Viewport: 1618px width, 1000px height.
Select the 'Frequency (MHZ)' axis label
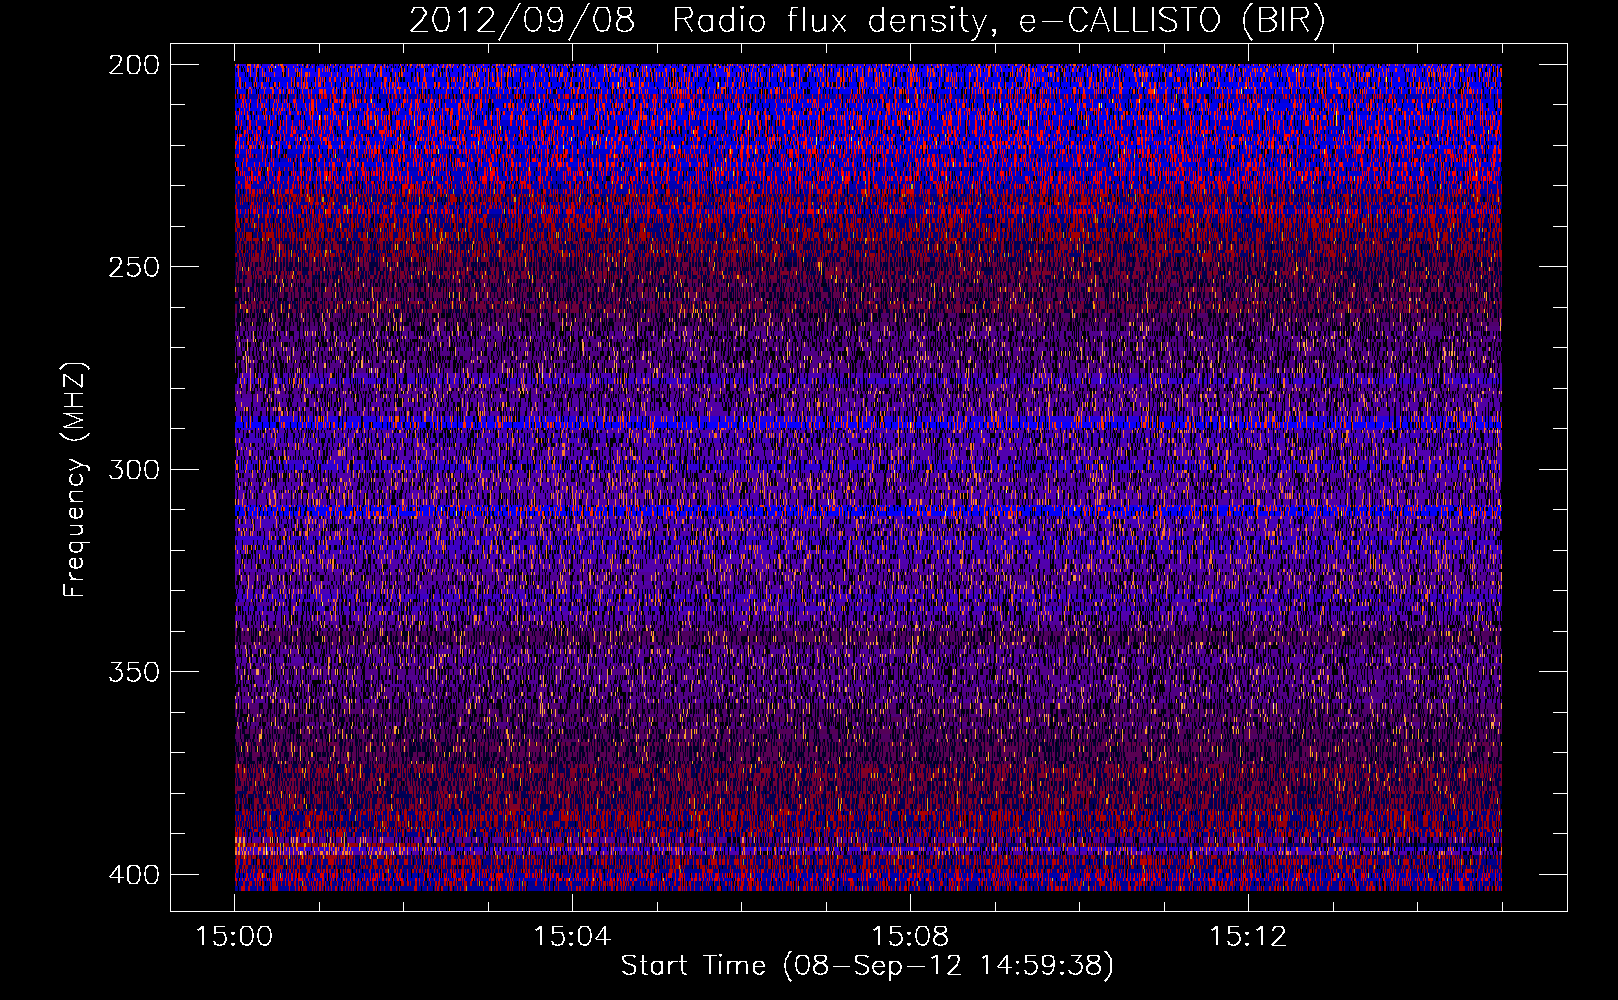tap(75, 480)
